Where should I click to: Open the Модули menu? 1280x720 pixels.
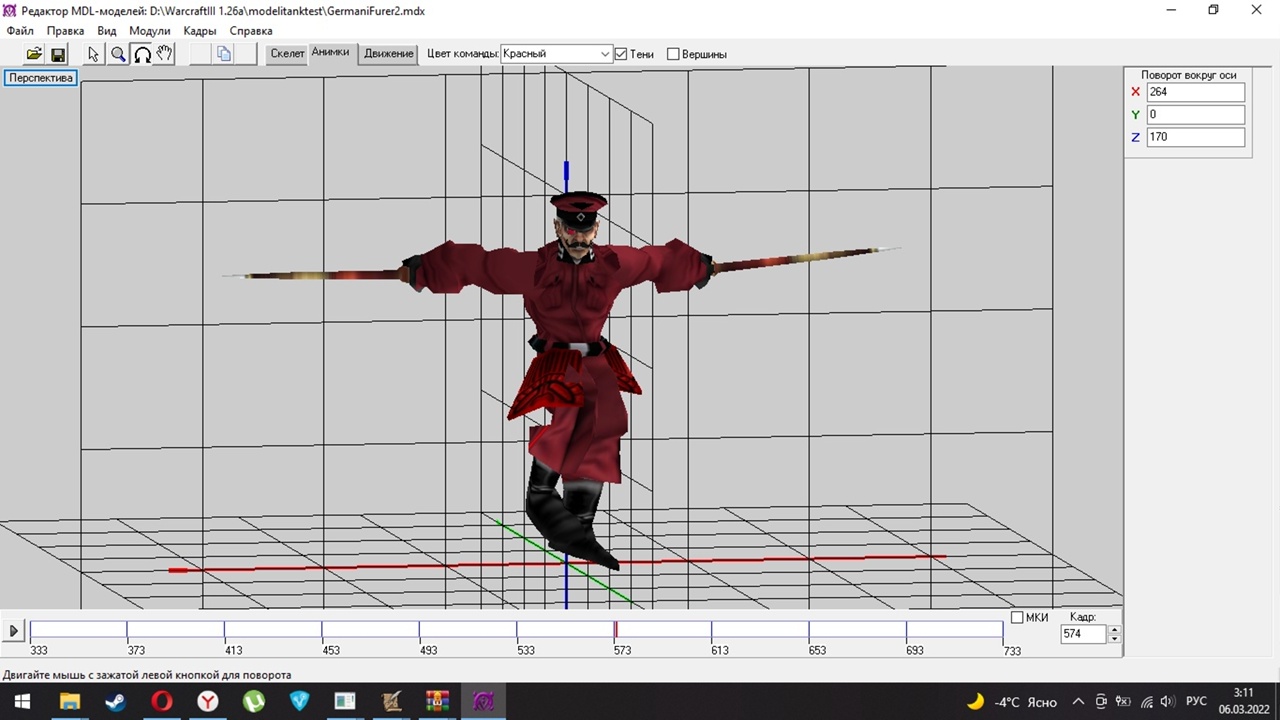coord(150,31)
